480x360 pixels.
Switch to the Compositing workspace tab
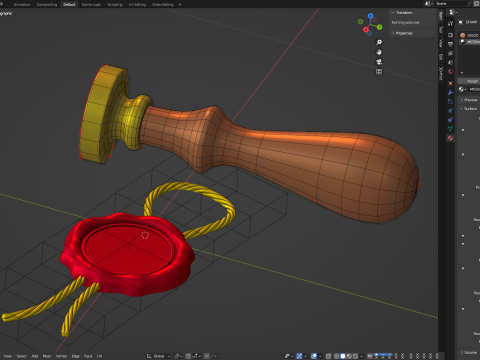pos(47,4)
